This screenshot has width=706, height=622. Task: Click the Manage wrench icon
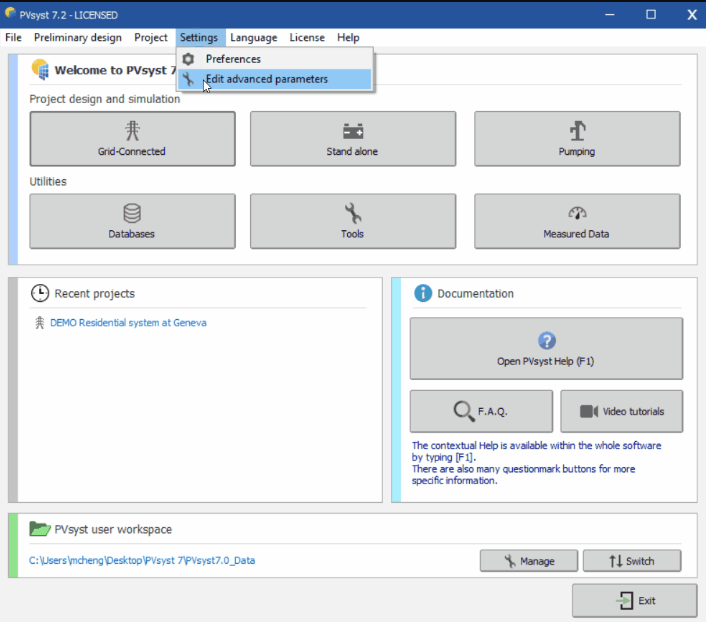pyautogui.click(x=510, y=561)
